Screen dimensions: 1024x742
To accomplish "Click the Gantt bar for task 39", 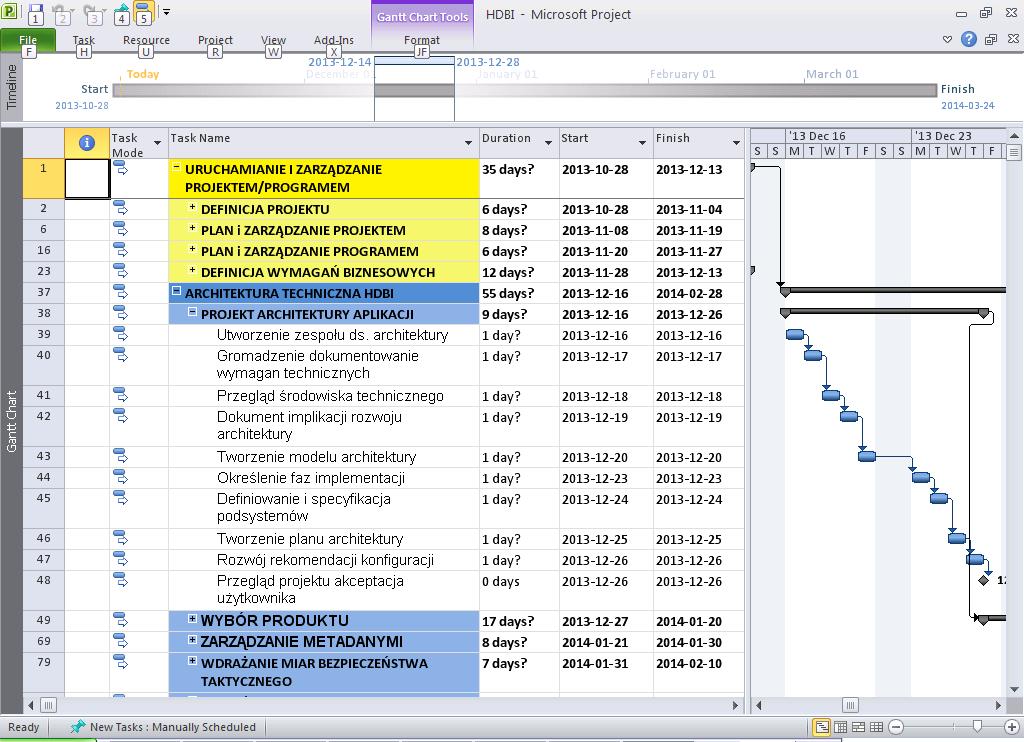I will tap(795, 334).
